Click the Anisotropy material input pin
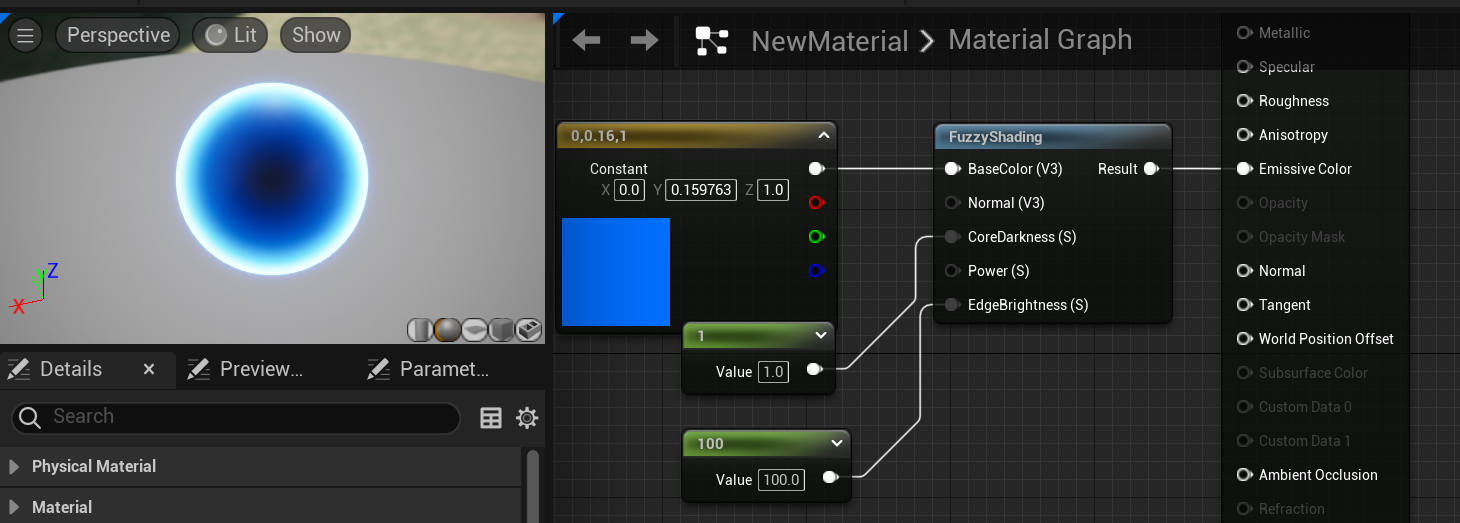 coord(1244,135)
